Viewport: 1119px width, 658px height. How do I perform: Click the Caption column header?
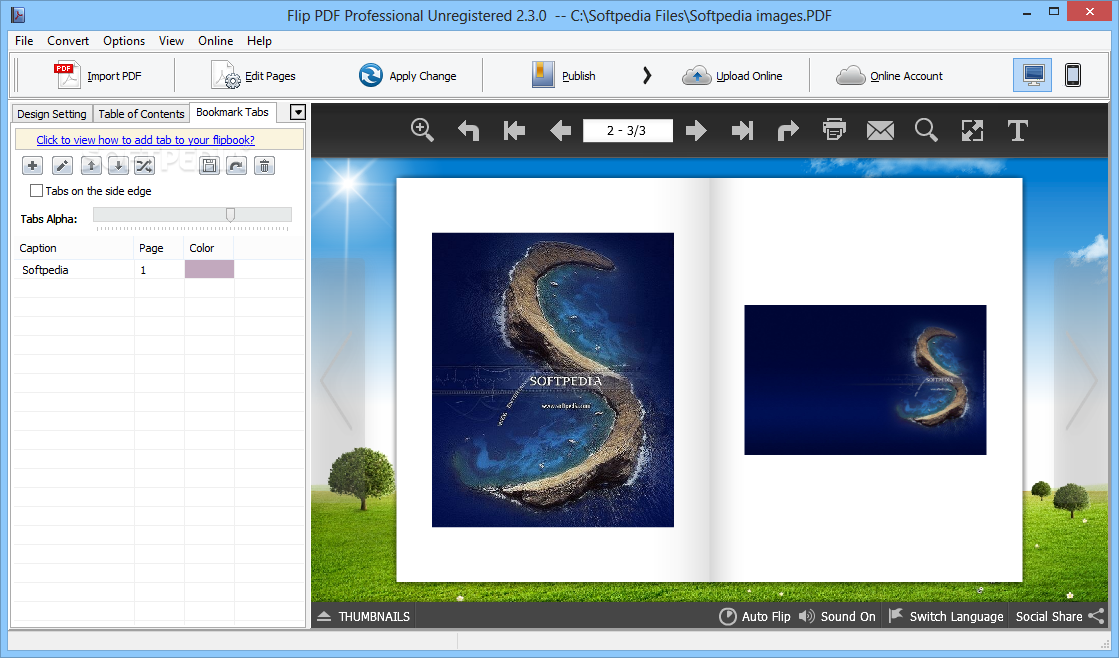pos(74,248)
